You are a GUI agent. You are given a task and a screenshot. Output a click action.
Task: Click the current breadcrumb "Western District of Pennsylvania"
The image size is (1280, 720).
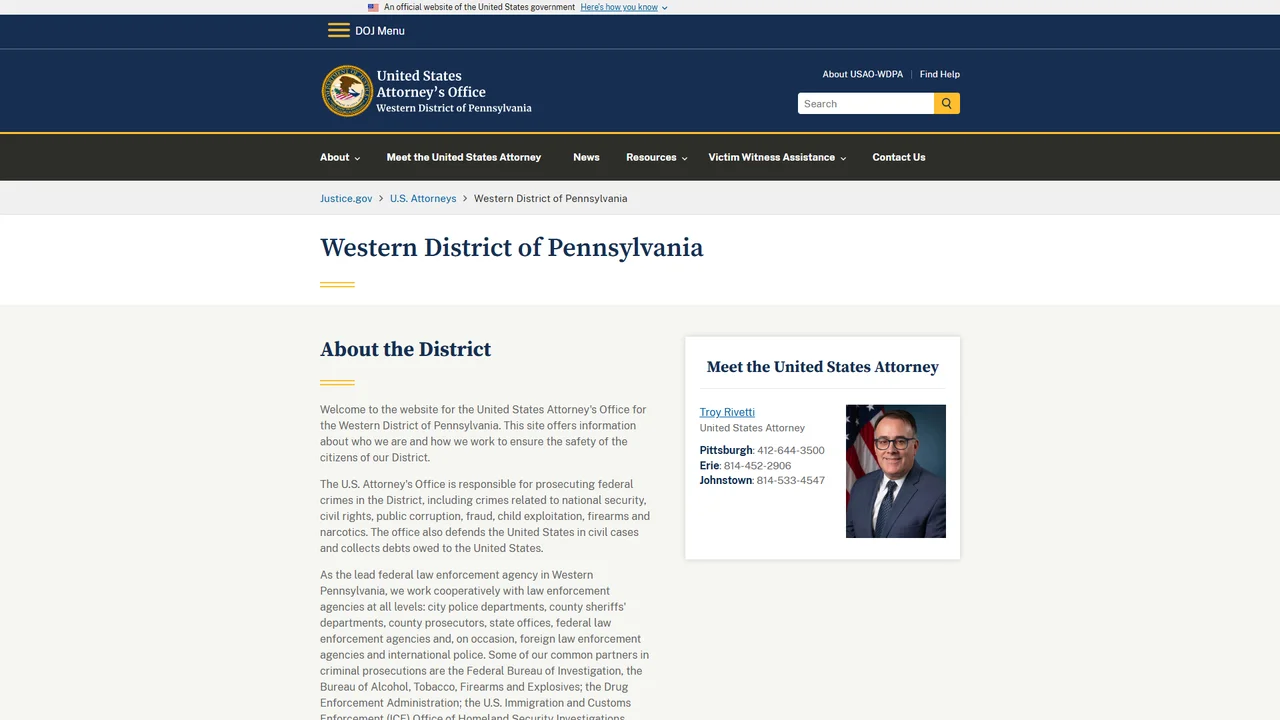[x=551, y=198]
